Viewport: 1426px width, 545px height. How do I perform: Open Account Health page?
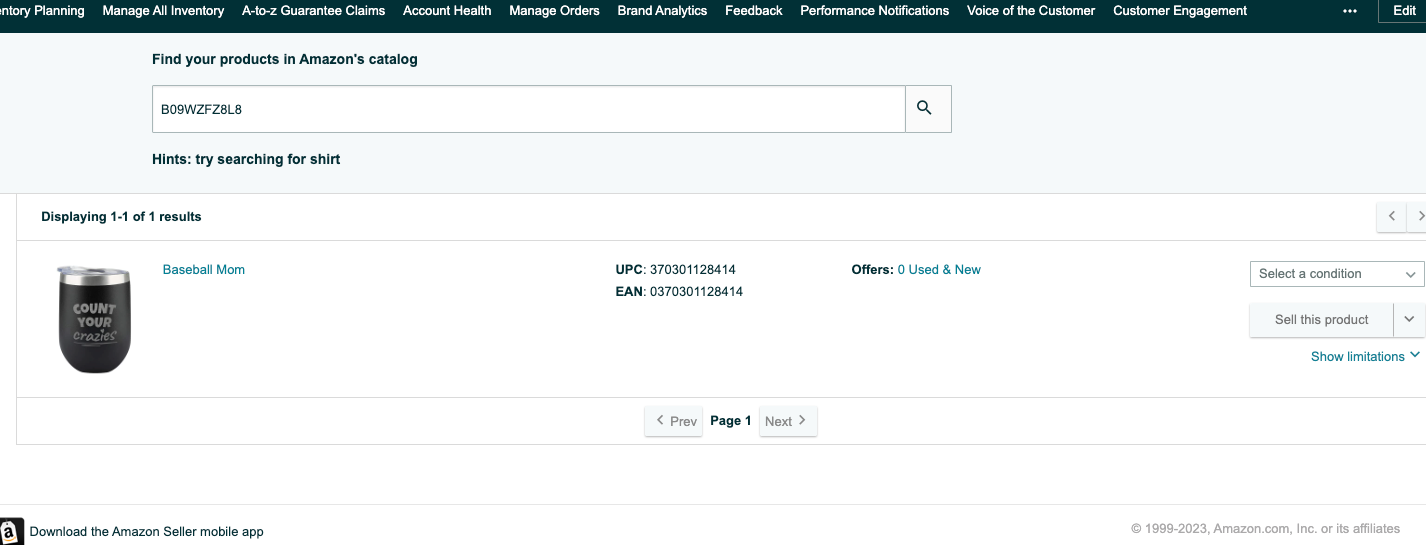tap(447, 11)
